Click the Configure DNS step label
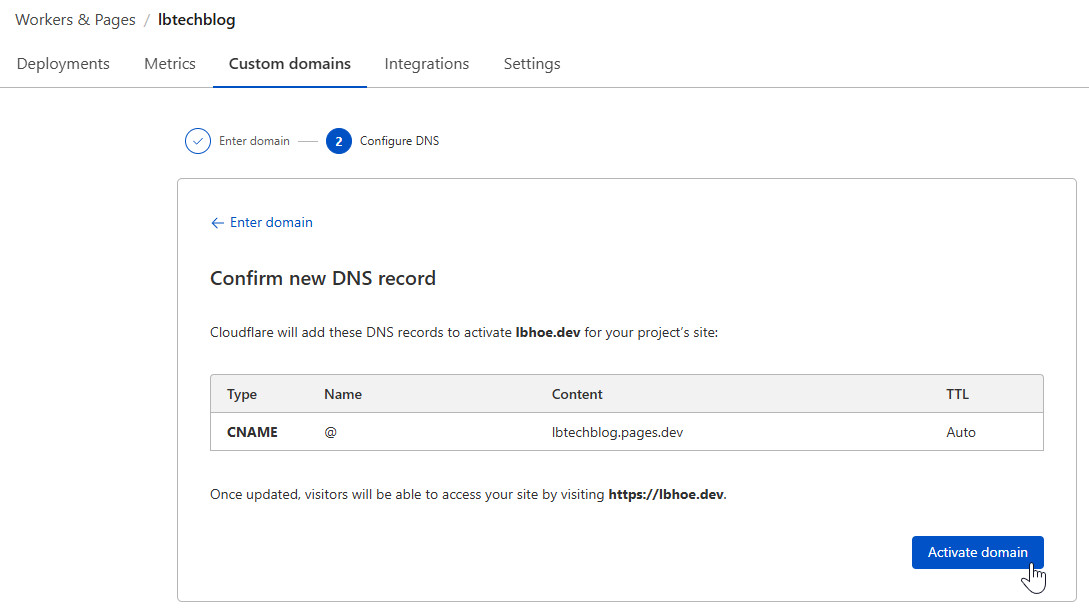Viewport: 1089px width, 613px height. click(399, 141)
